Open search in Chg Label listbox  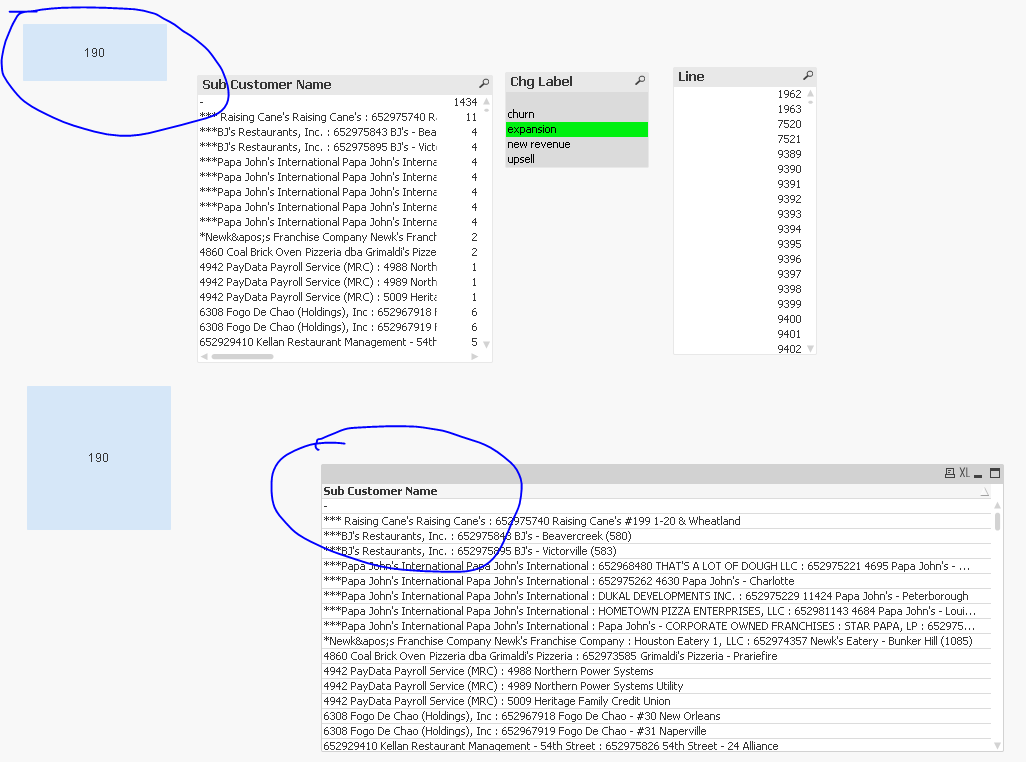(x=640, y=80)
